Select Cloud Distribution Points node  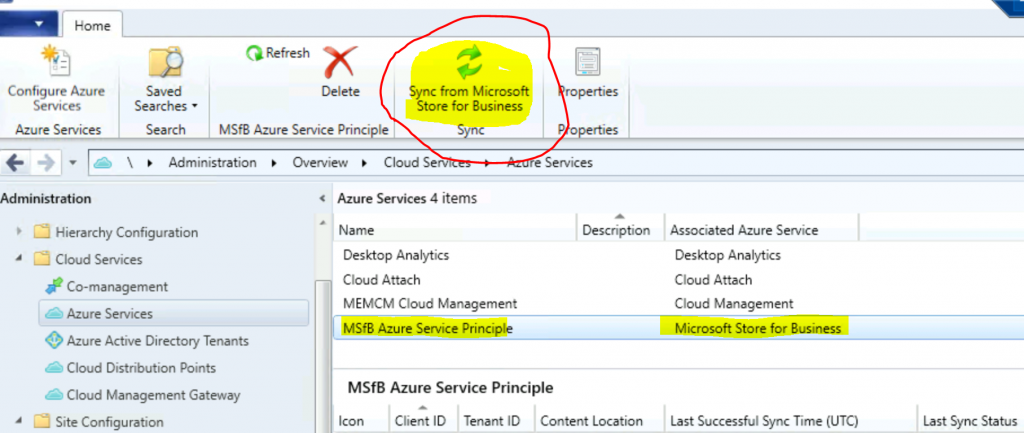(x=131, y=368)
